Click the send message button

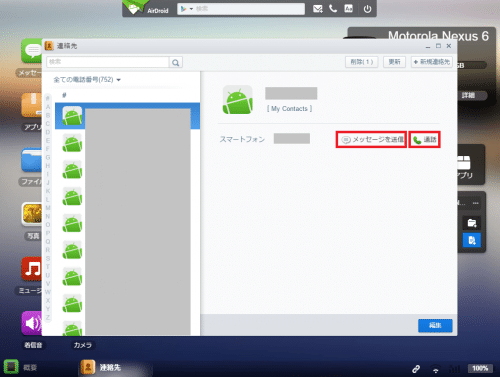point(371,140)
